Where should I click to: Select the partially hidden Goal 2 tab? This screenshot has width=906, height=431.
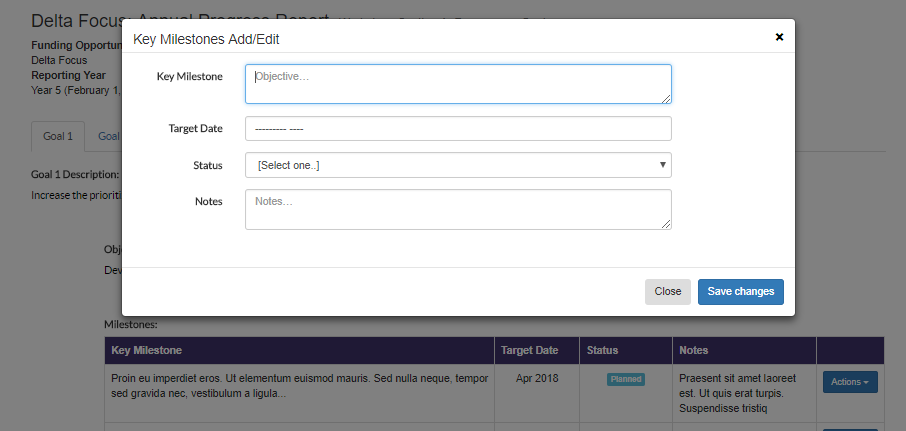(108, 136)
